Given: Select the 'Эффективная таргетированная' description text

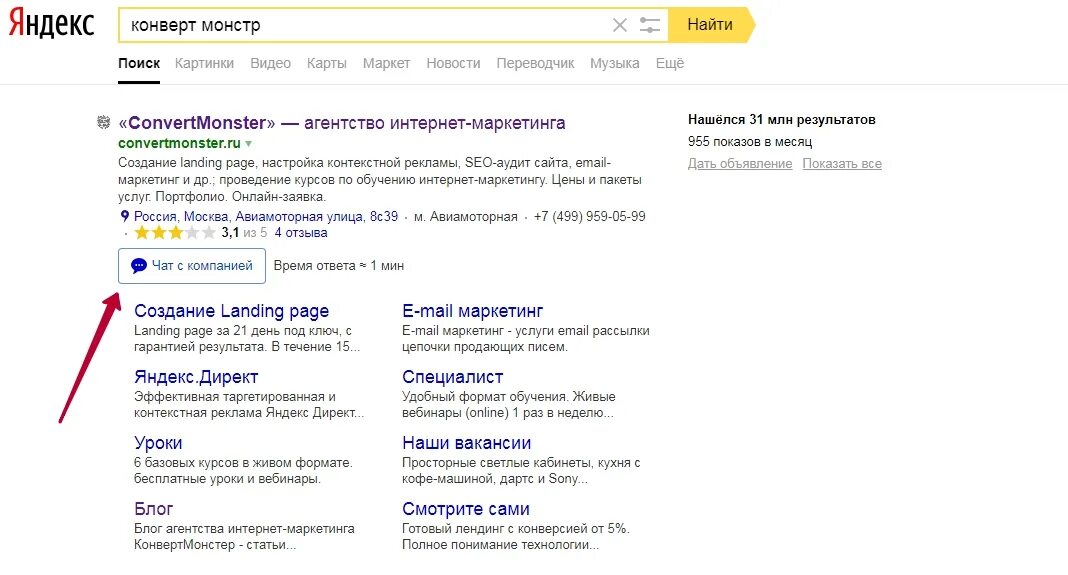Looking at the screenshot, I should tap(249, 405).
